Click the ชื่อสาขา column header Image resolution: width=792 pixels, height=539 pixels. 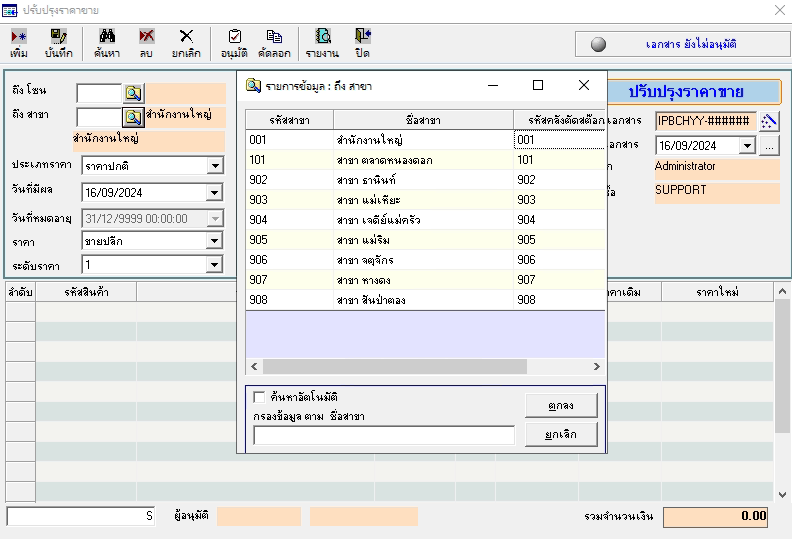coord(424,120)
